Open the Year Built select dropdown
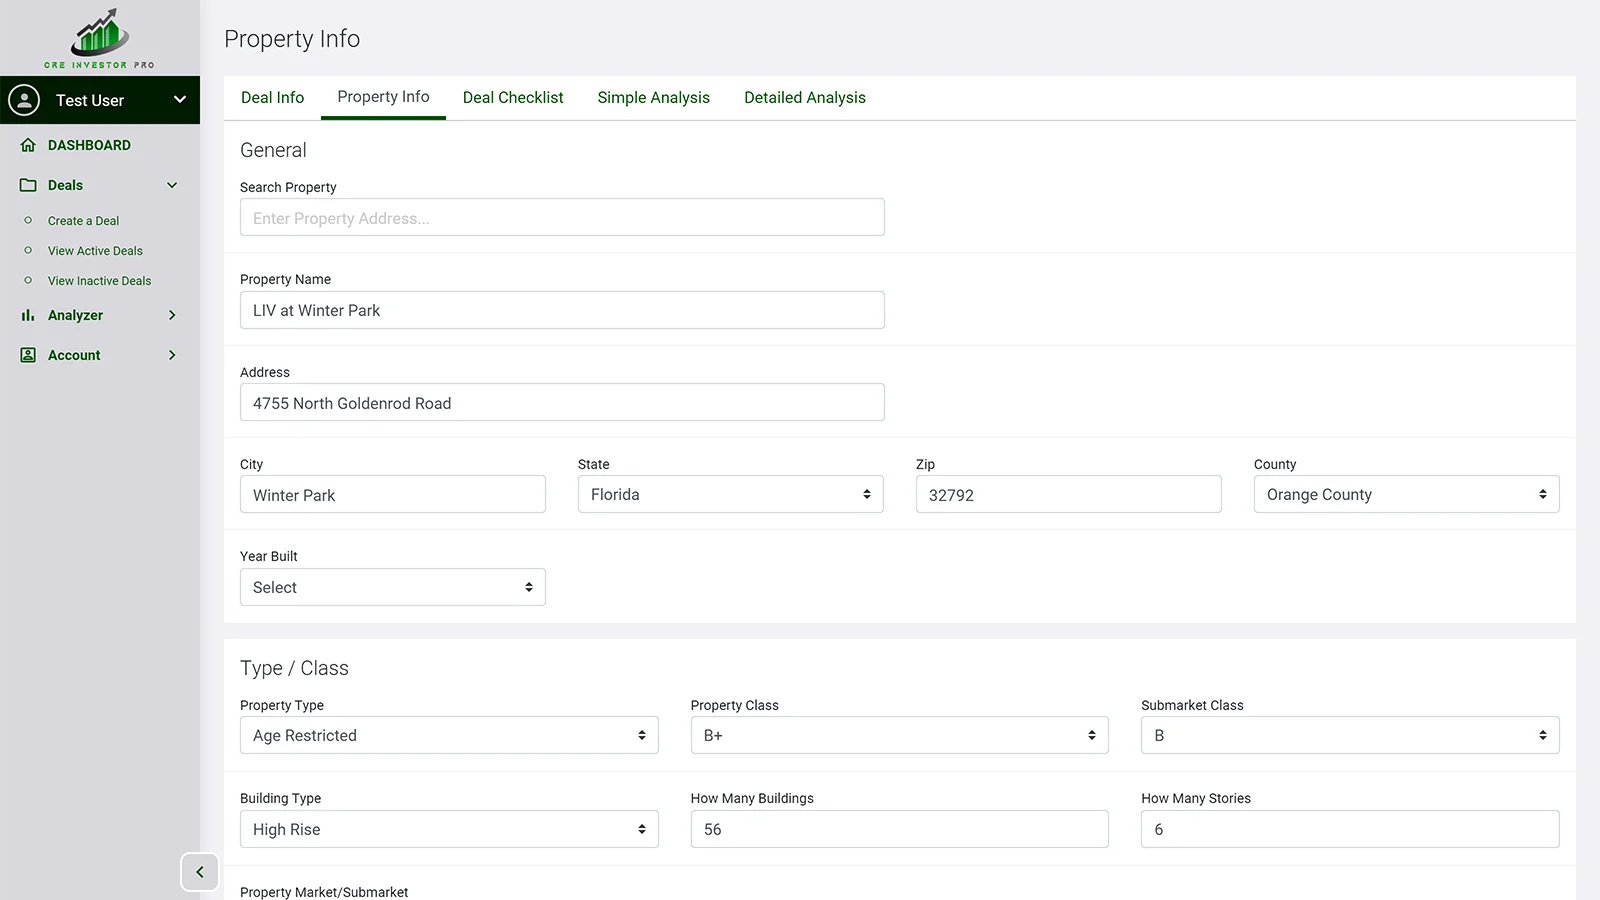This screenshot has width=1600, height=900. click(x=393, y=587)
